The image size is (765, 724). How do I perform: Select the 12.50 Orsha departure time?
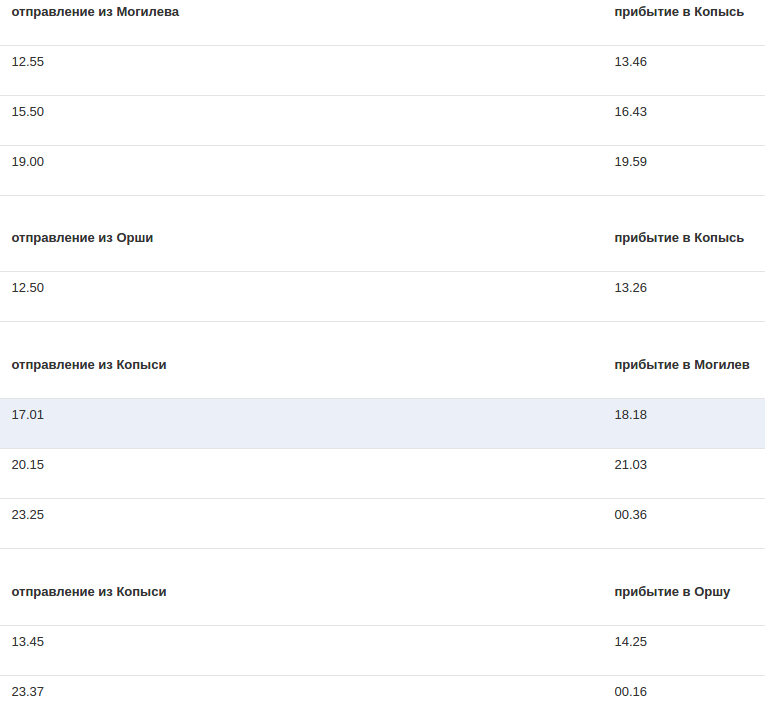[28, 288]
